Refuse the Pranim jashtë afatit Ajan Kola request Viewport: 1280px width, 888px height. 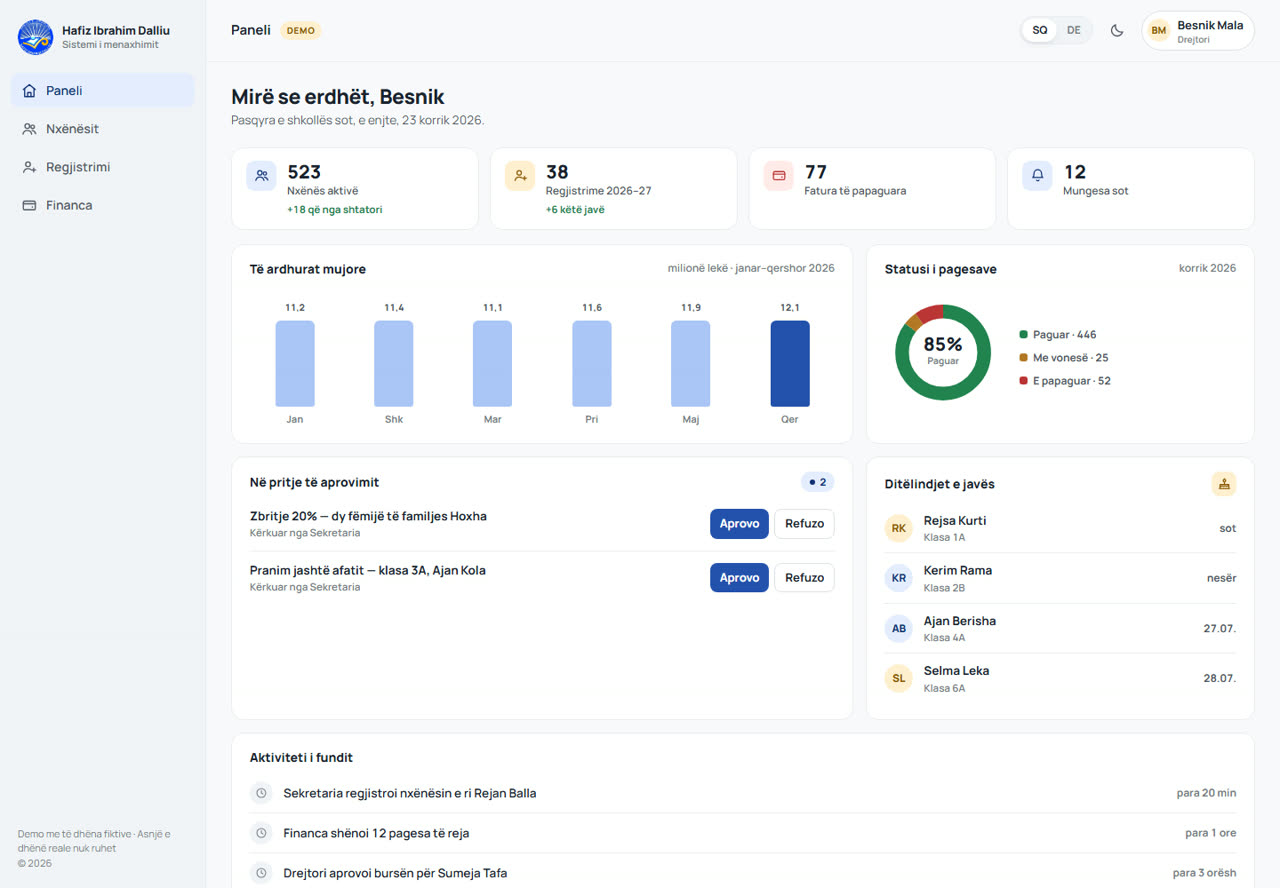pos(804,577)
